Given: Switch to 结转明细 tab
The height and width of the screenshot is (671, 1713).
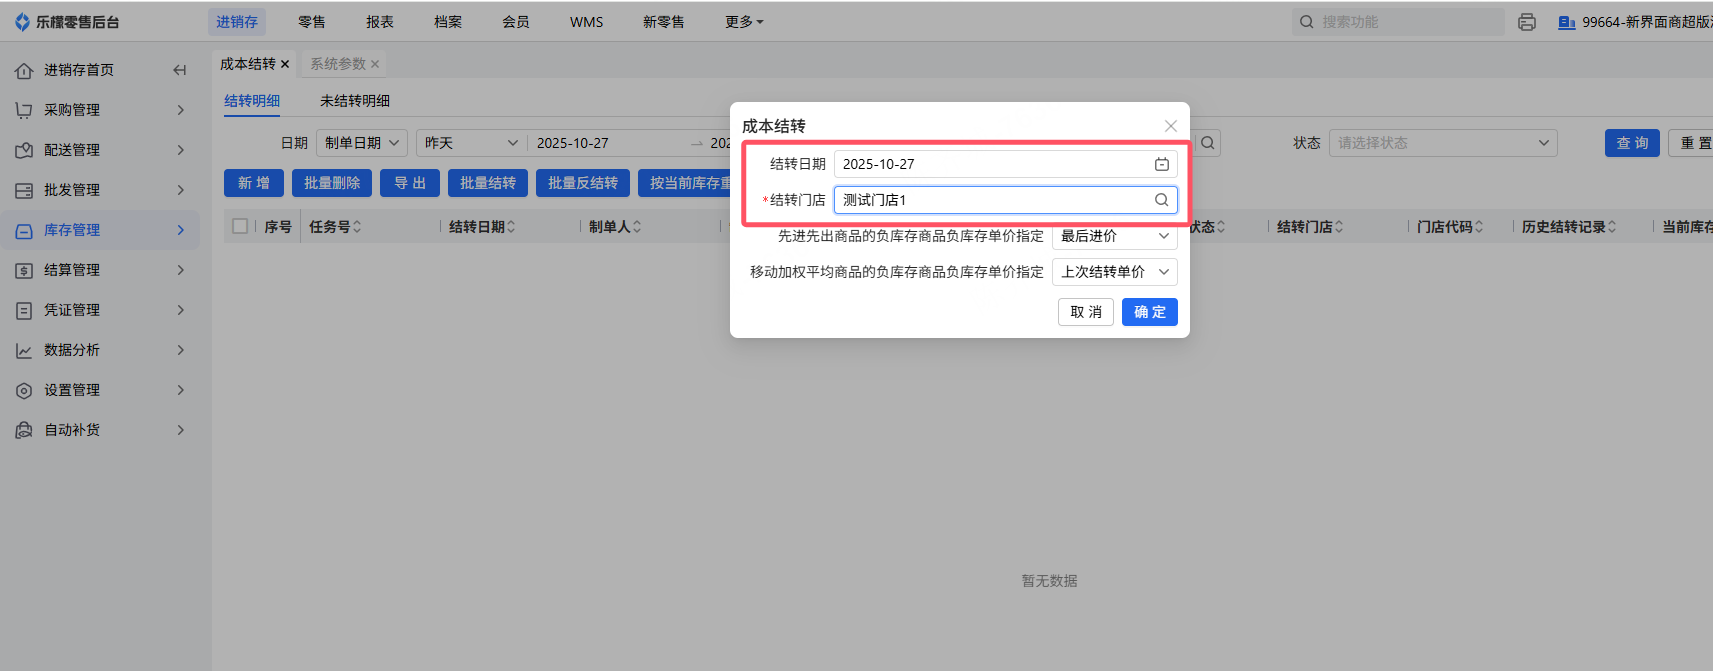Looking at the screenshot, I should 252,101.
